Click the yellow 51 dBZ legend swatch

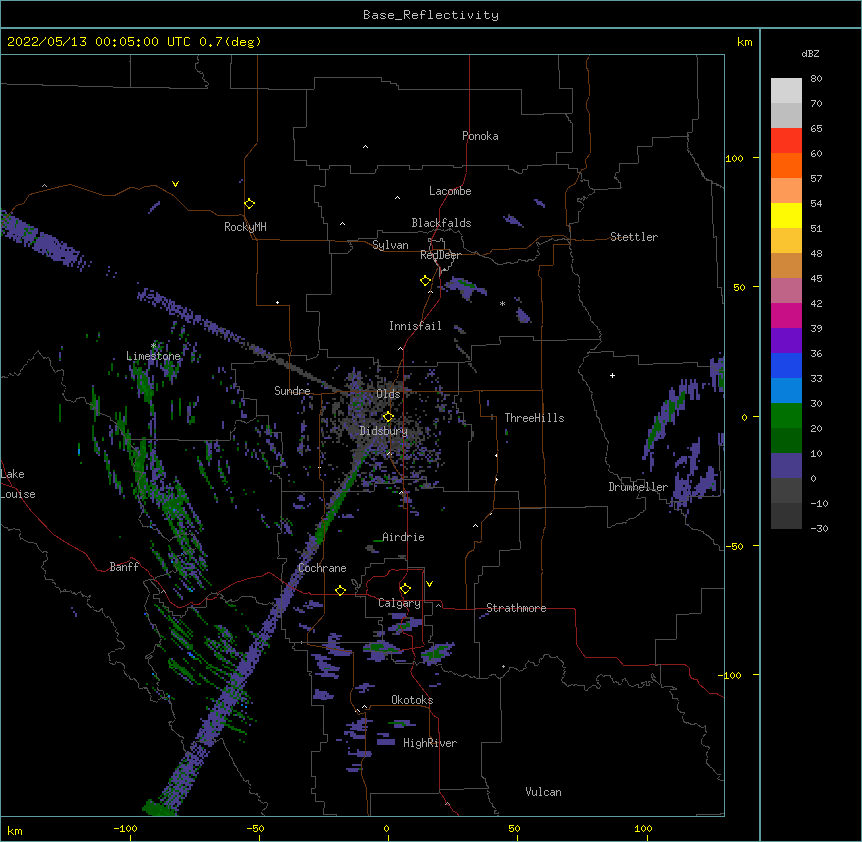(x=786, y=215)
